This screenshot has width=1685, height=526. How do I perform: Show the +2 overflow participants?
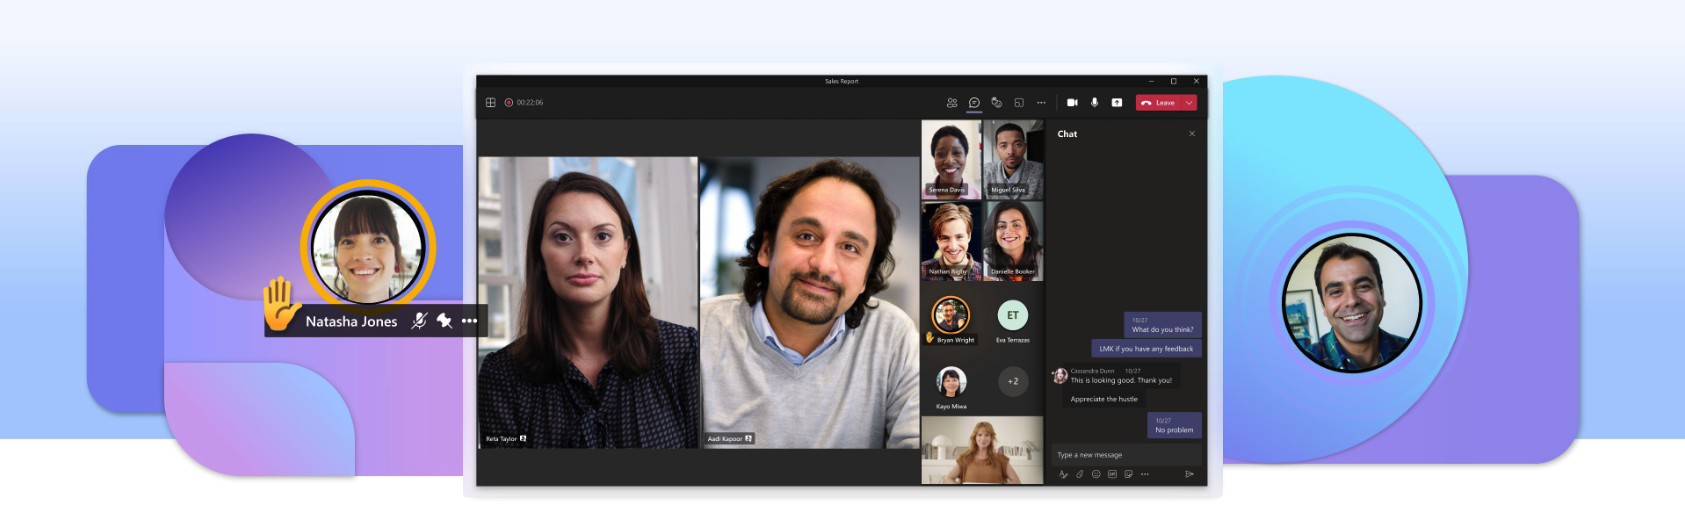pyautogui.click(x=1013, y=381)
